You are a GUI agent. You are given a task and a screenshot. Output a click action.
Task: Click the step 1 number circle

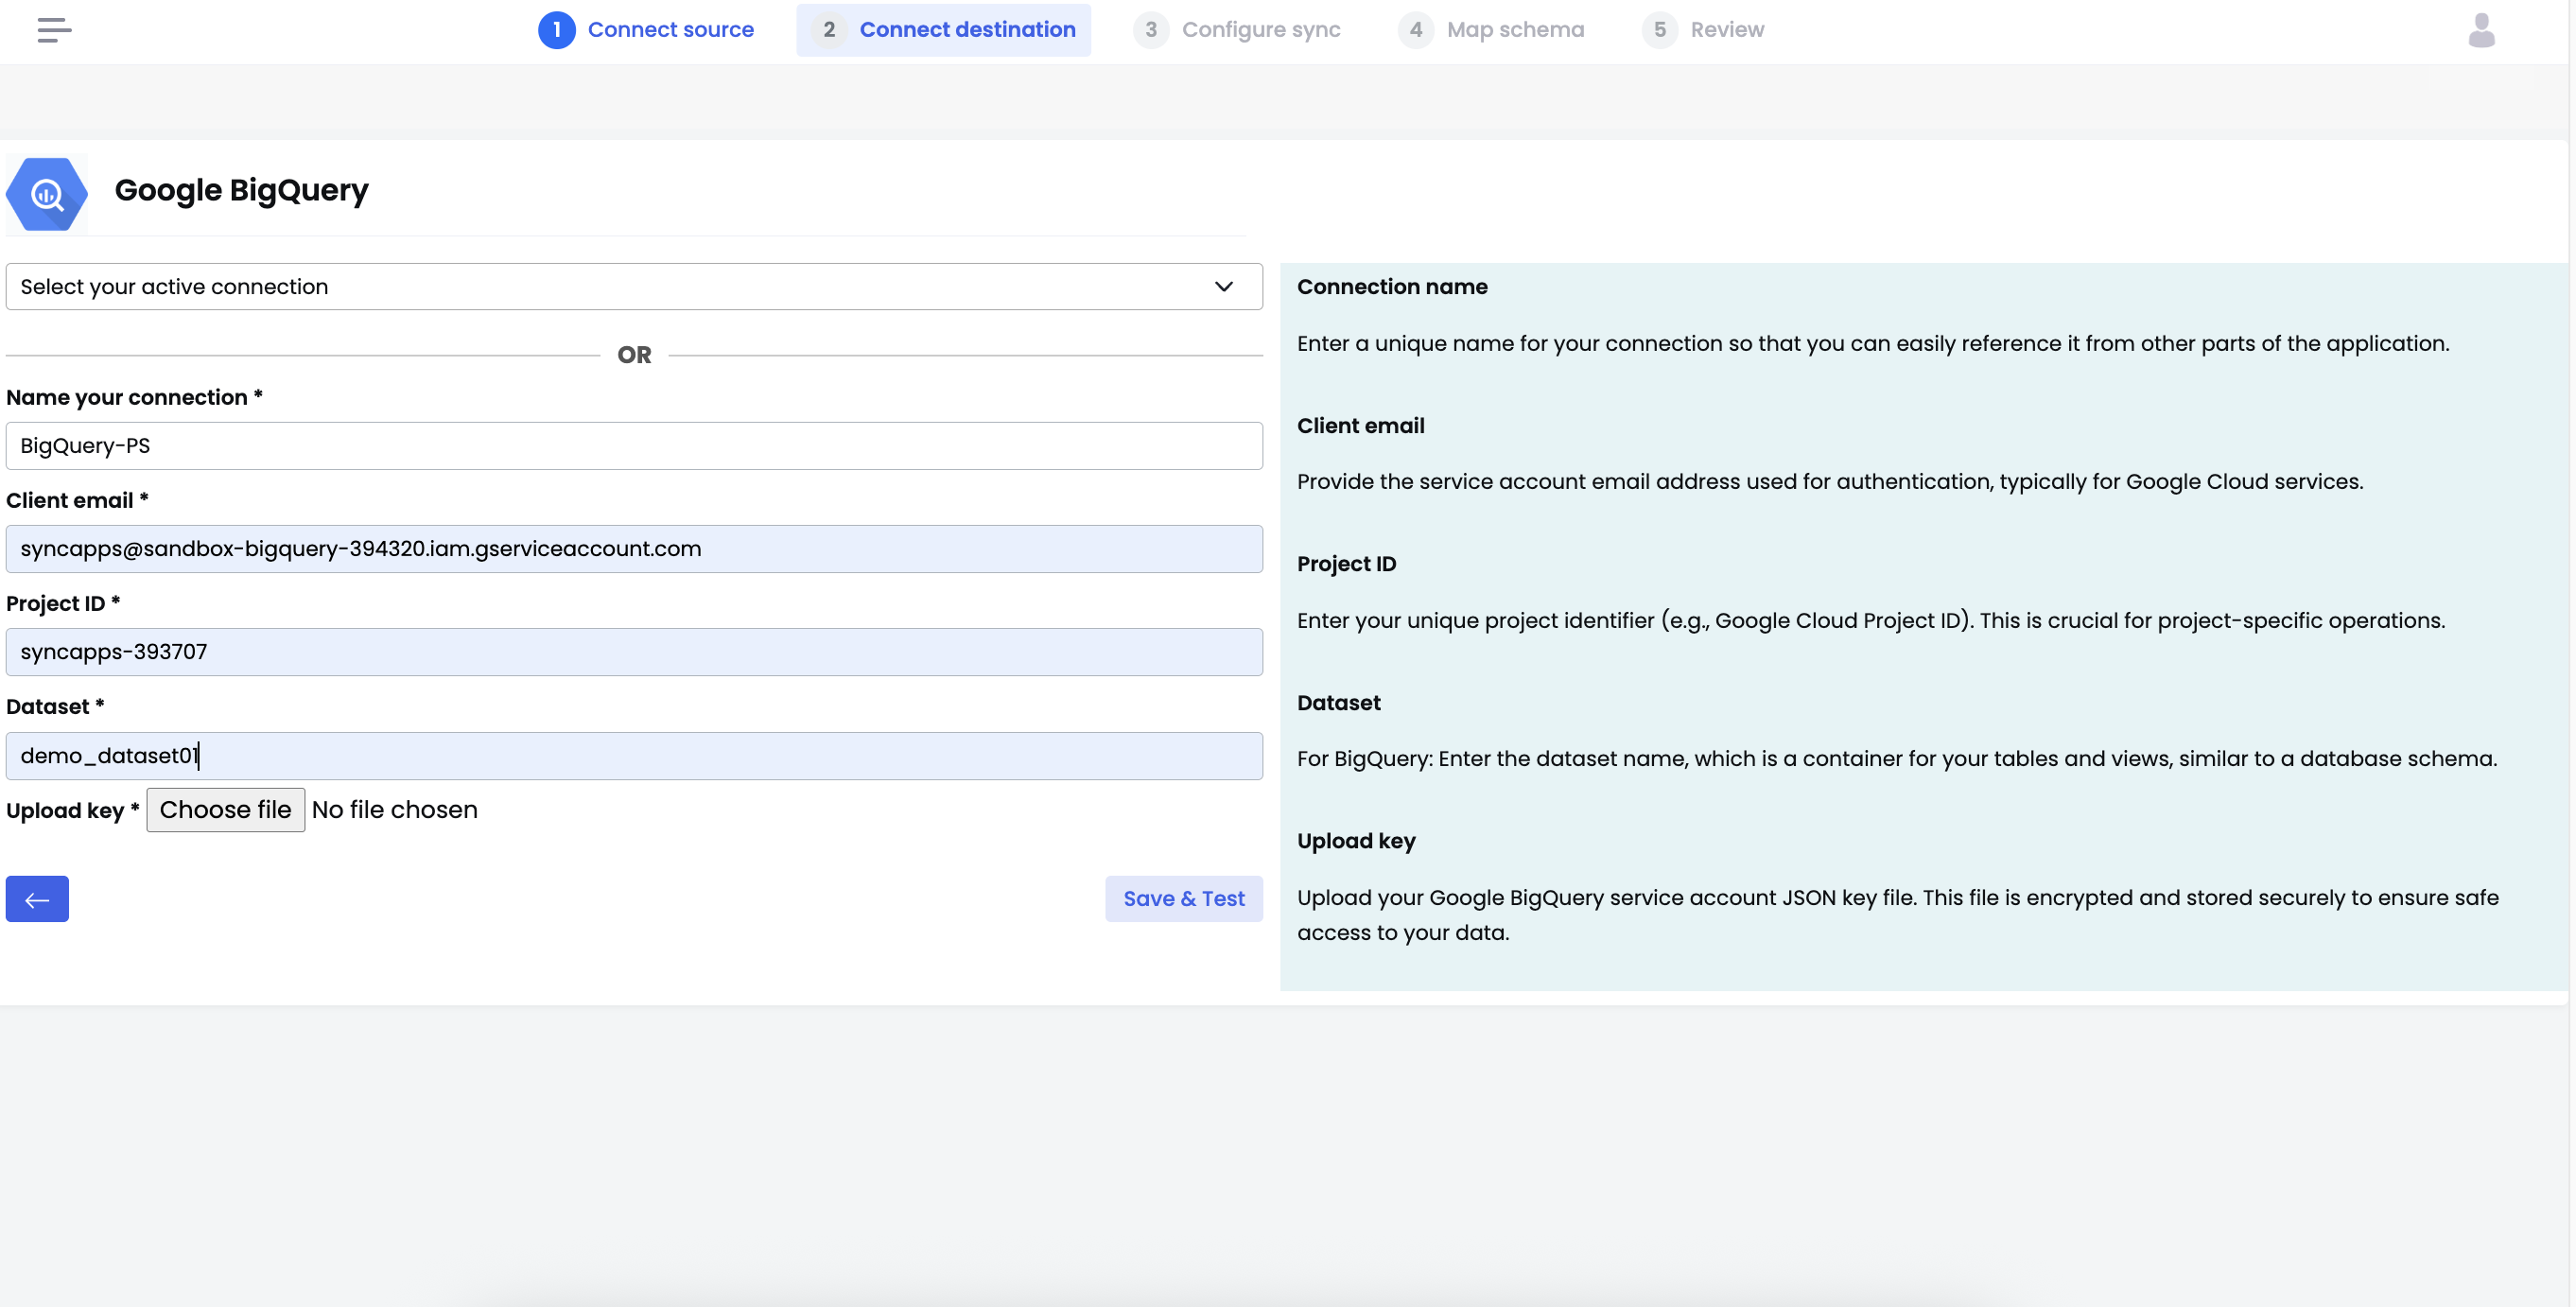(x=557, y=30)
